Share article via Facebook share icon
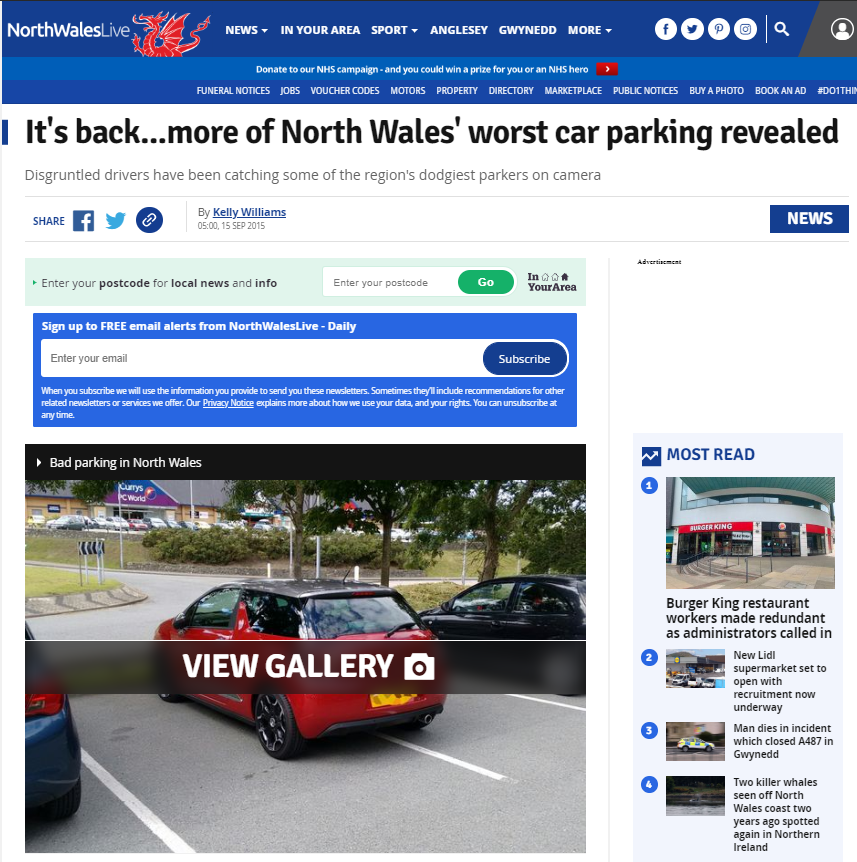Screen dimensions: 857x862 84,221
